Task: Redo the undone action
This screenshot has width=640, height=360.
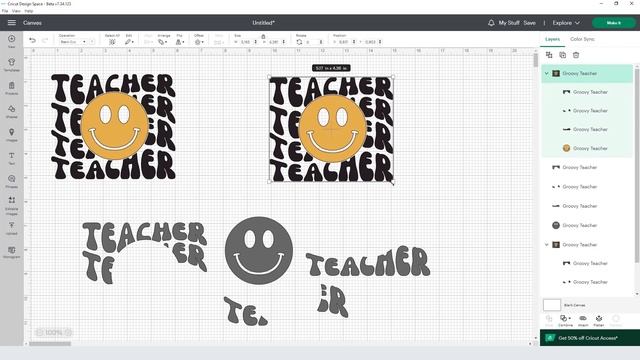Action: (45, 40)
